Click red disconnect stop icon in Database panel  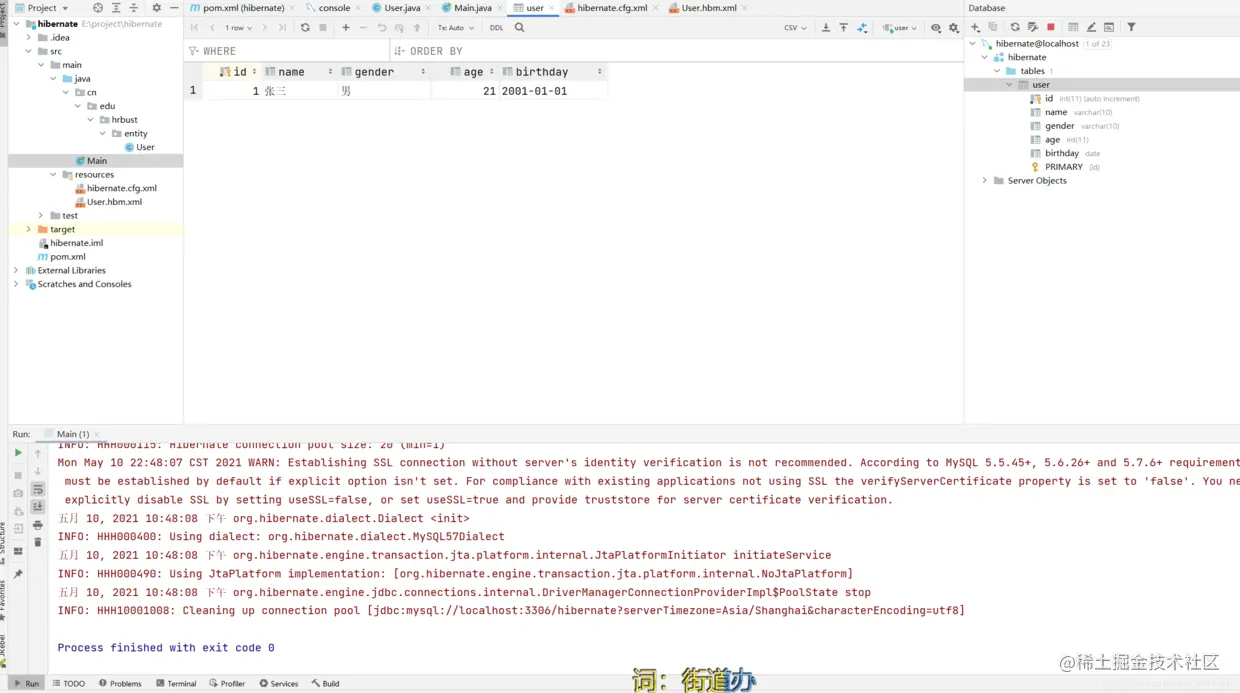tap(1051, 27)
